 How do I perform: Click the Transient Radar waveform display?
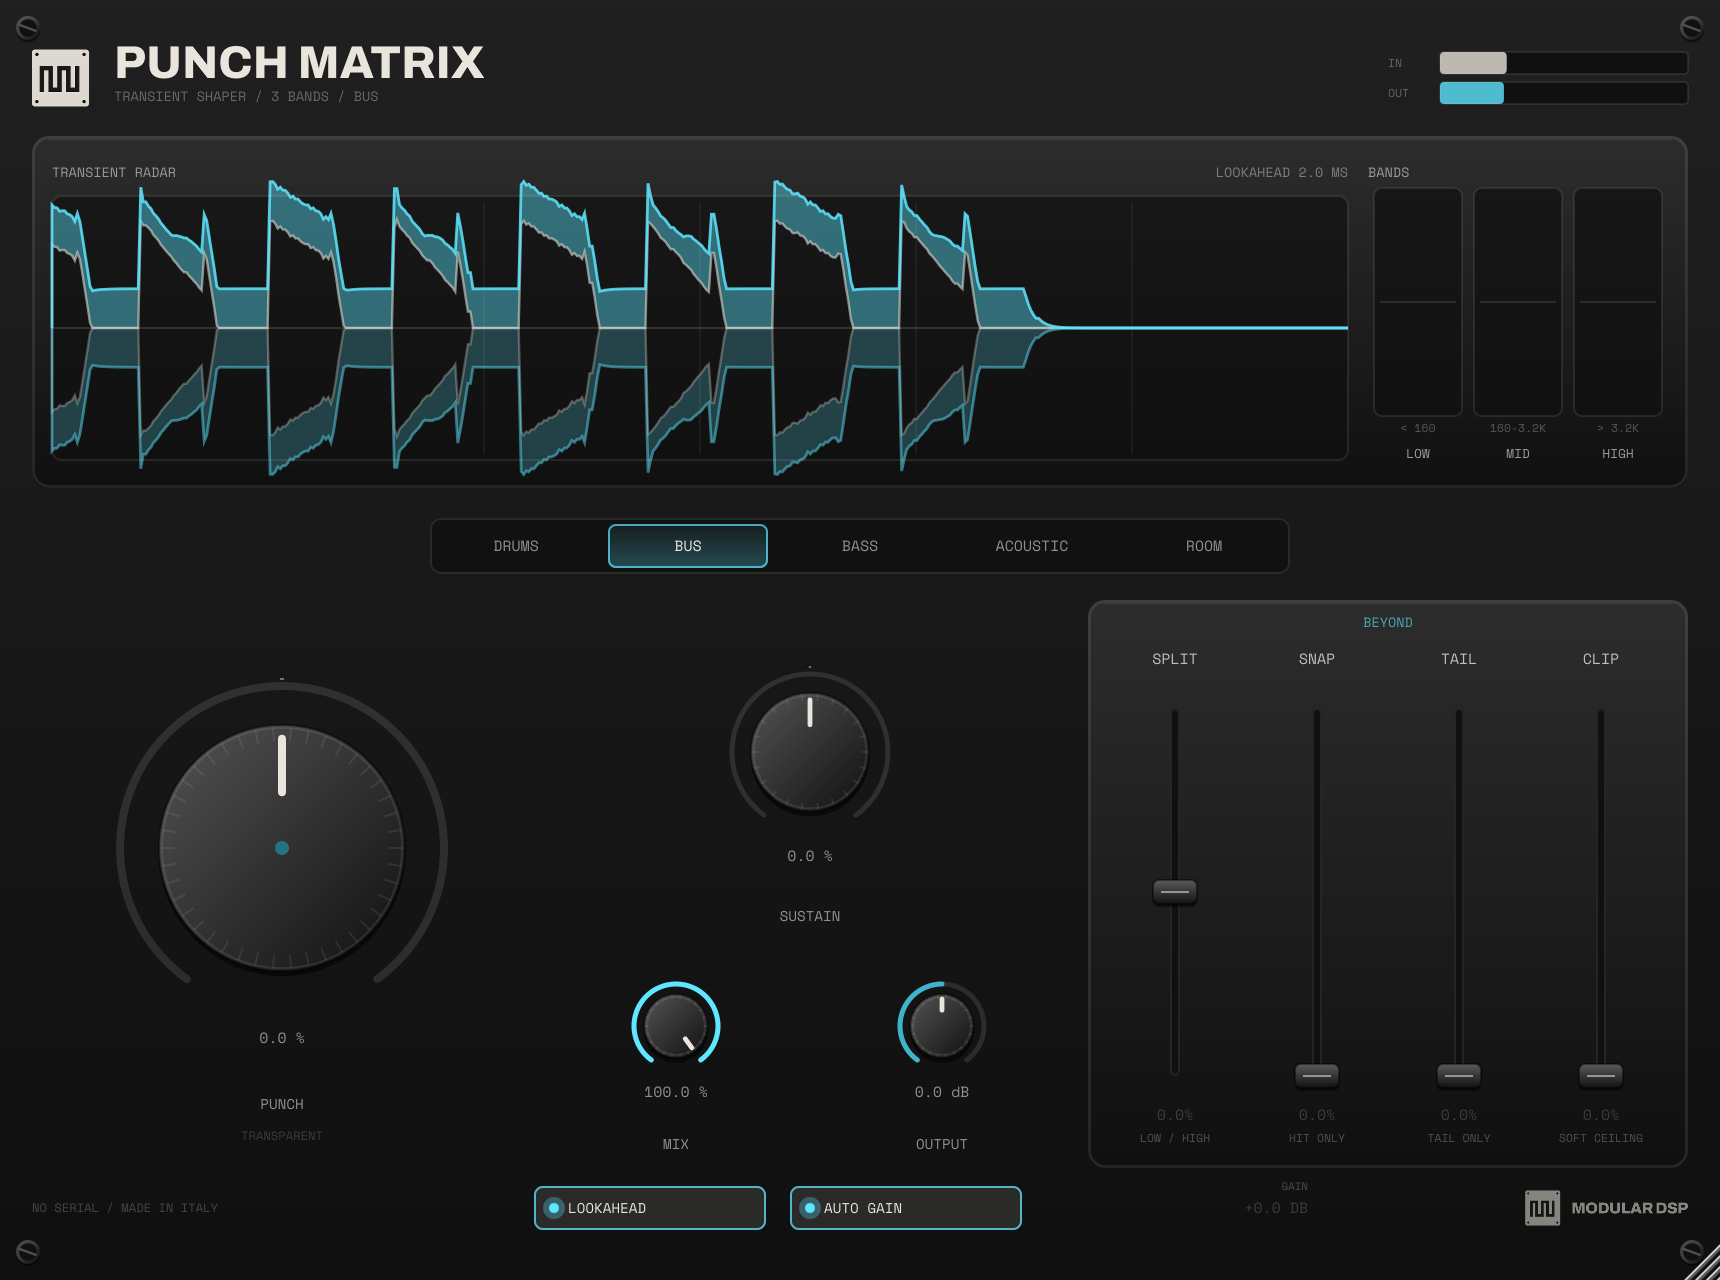700,328
